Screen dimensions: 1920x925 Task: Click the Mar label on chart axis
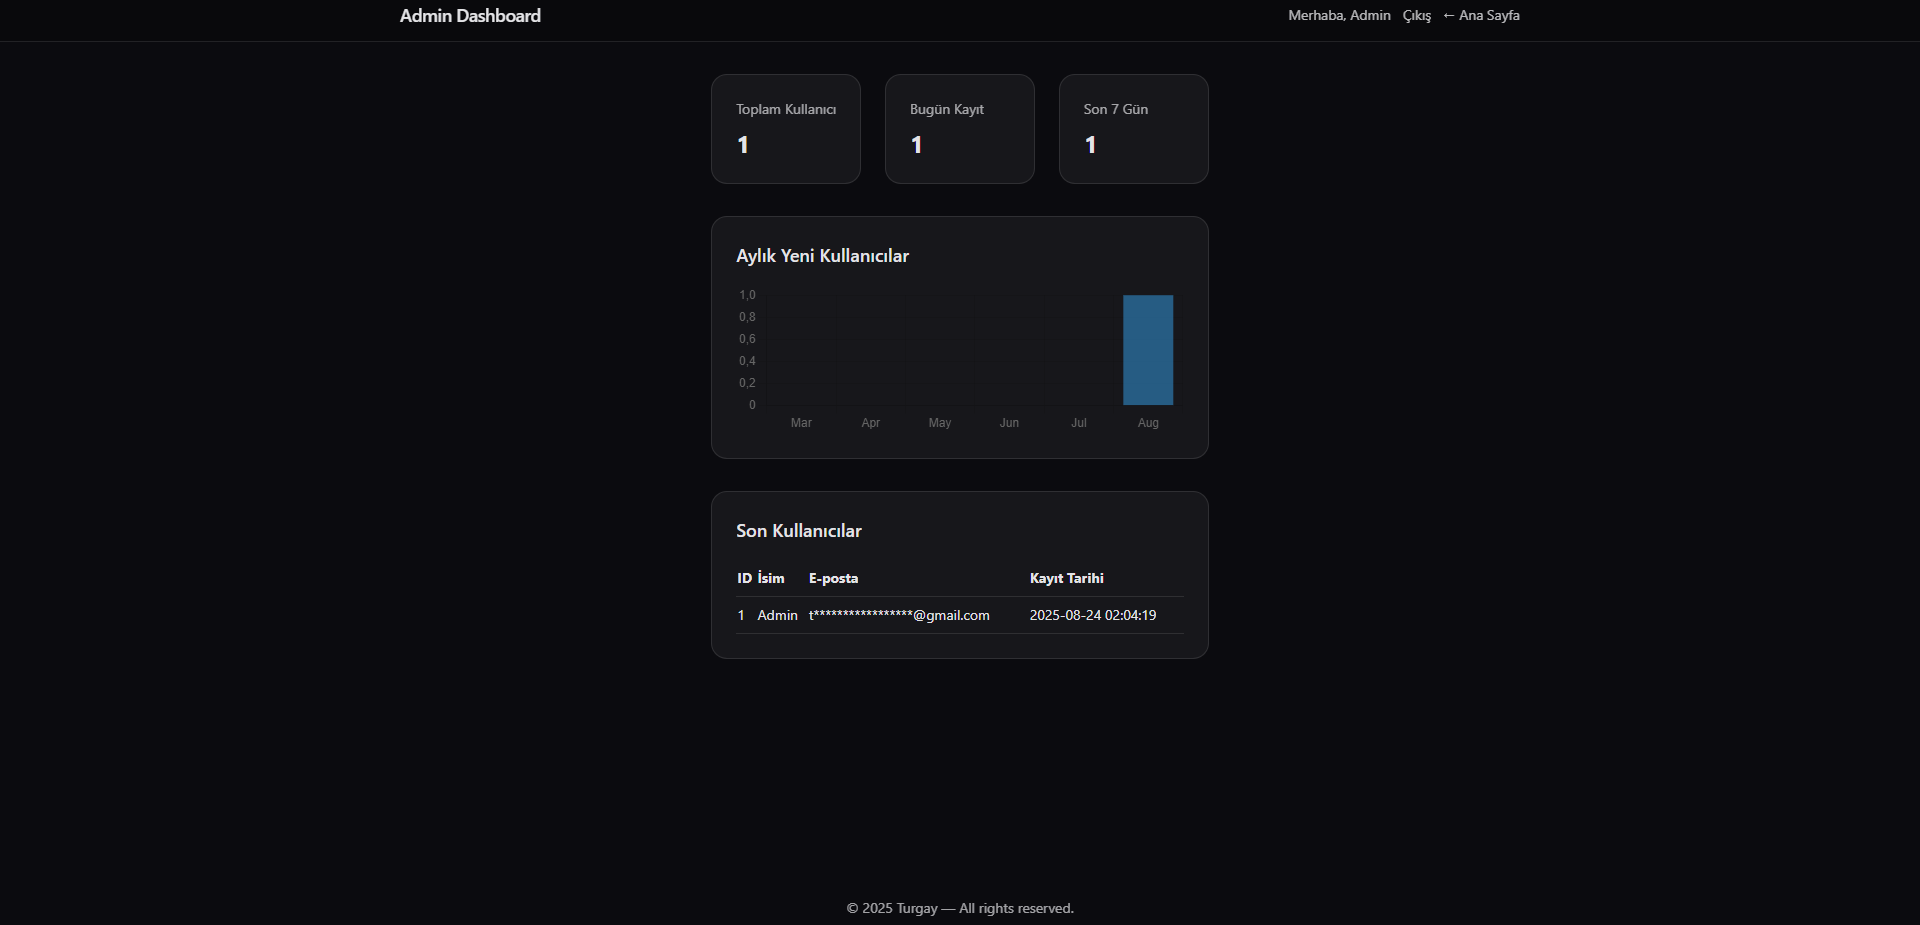tap(801, 423)
